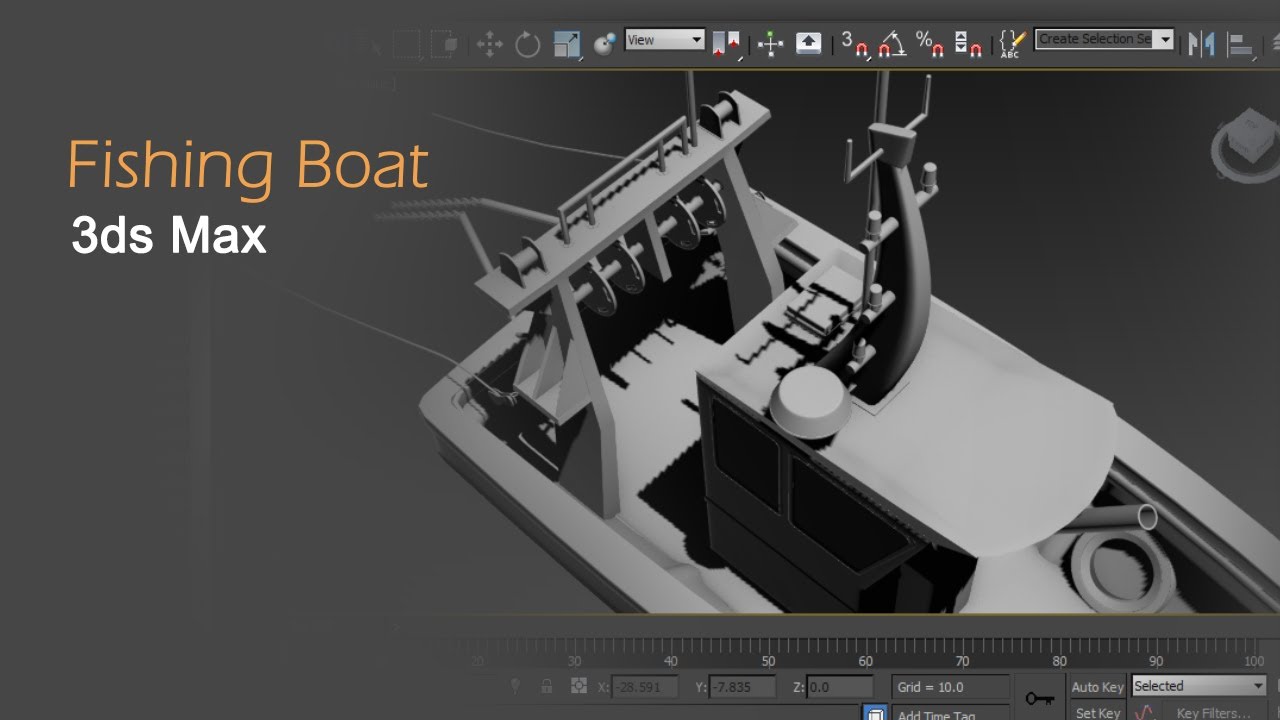1280x720 pixels.
Task: Click the X coordinate field
Action: click(x=644, y=687)
